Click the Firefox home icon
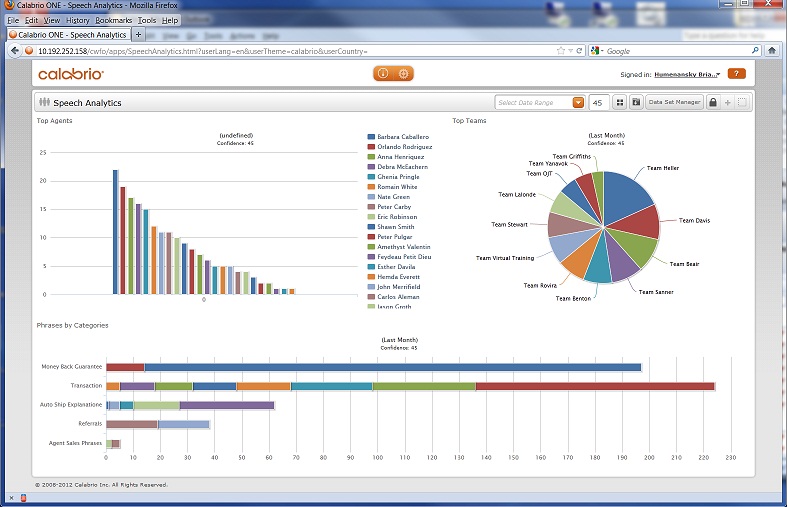 [771, 51]
